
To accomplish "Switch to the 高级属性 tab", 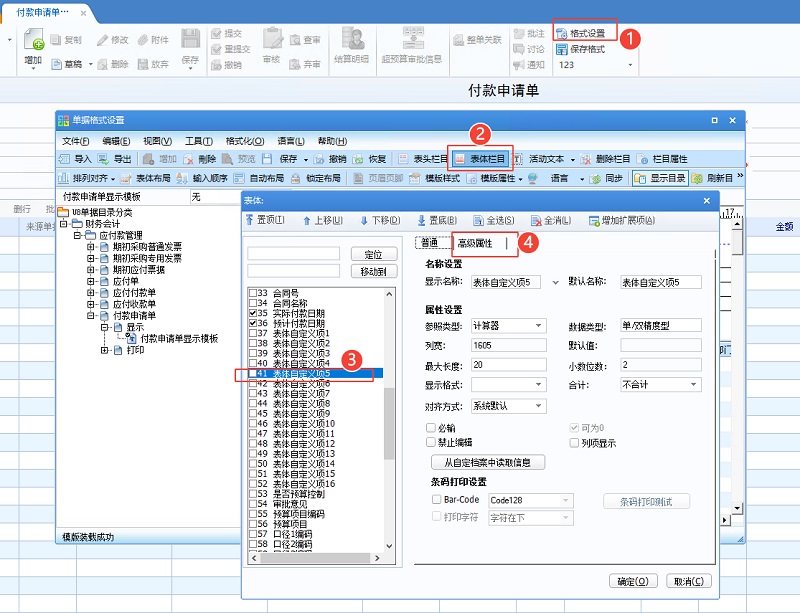I will 475,243.
